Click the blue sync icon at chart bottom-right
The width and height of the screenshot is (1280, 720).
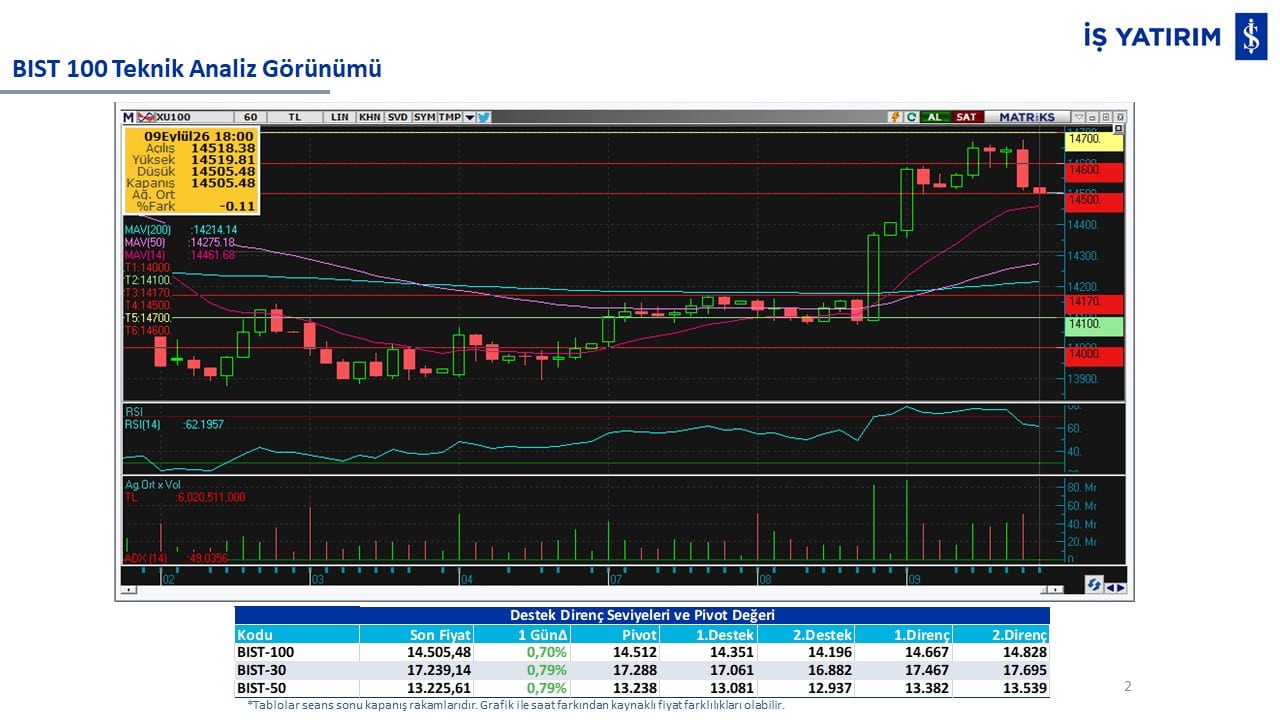(x=1093, y=586)
